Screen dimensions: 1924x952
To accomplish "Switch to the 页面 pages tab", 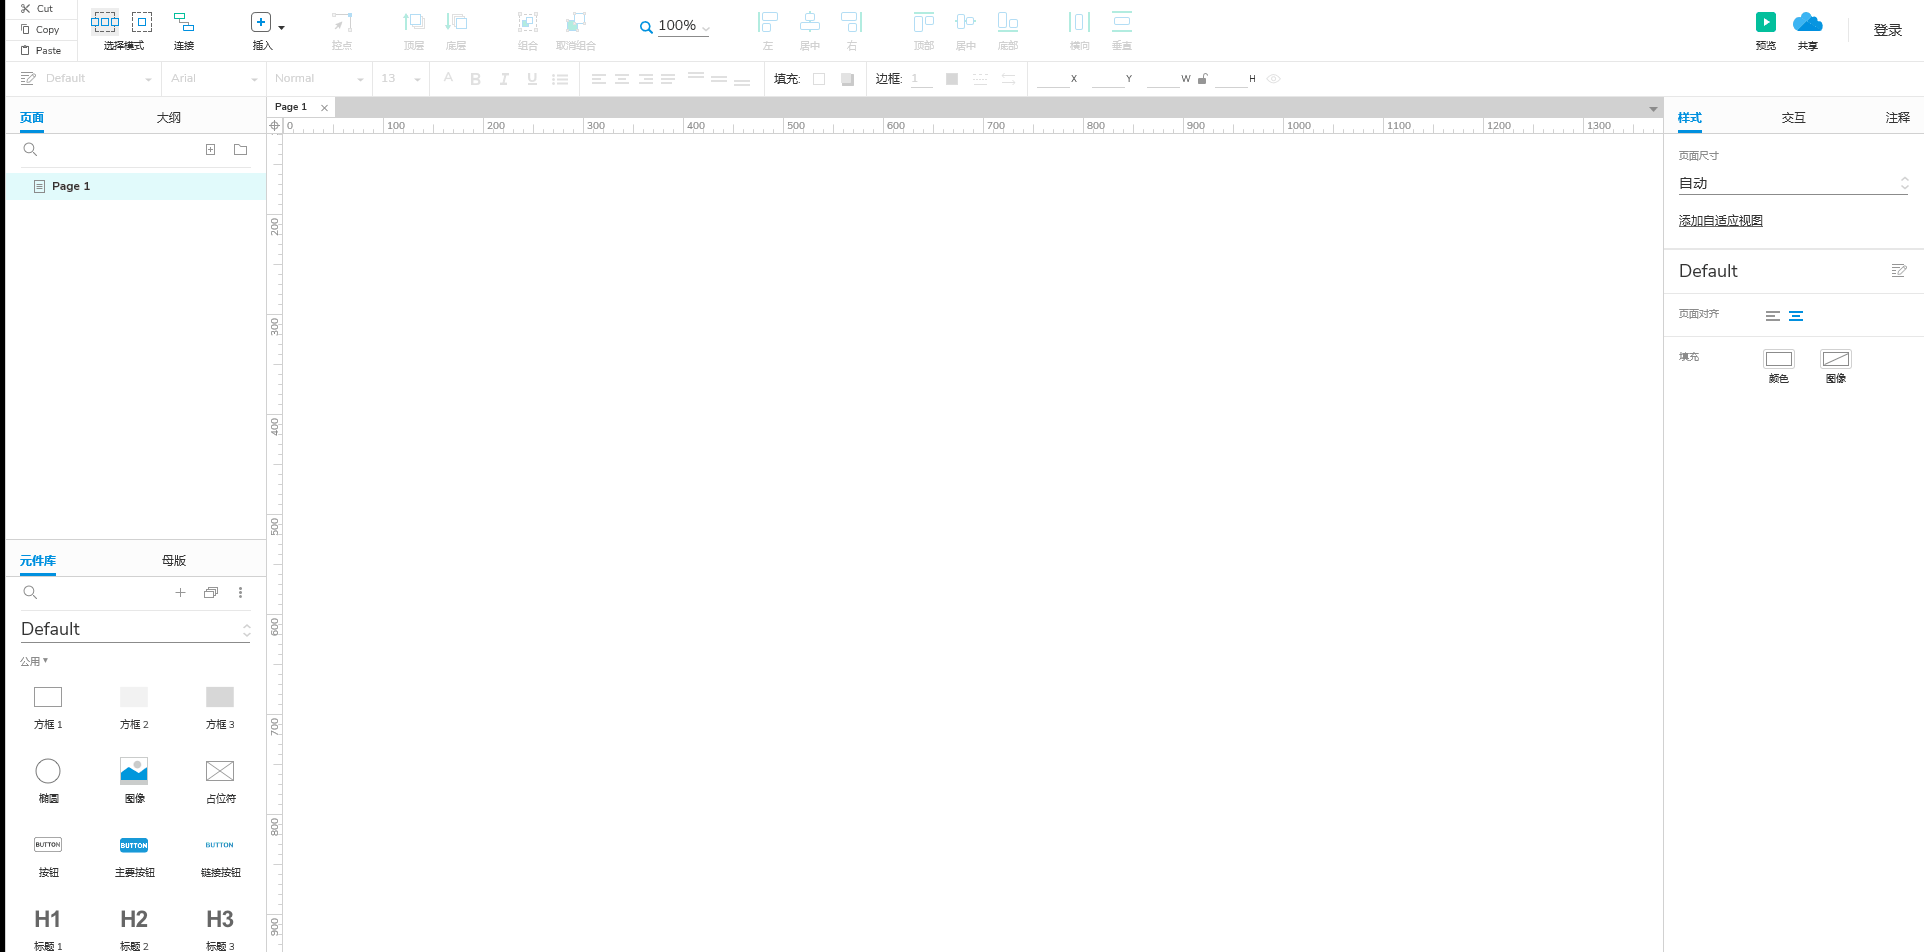I will [x=32, y=118].
